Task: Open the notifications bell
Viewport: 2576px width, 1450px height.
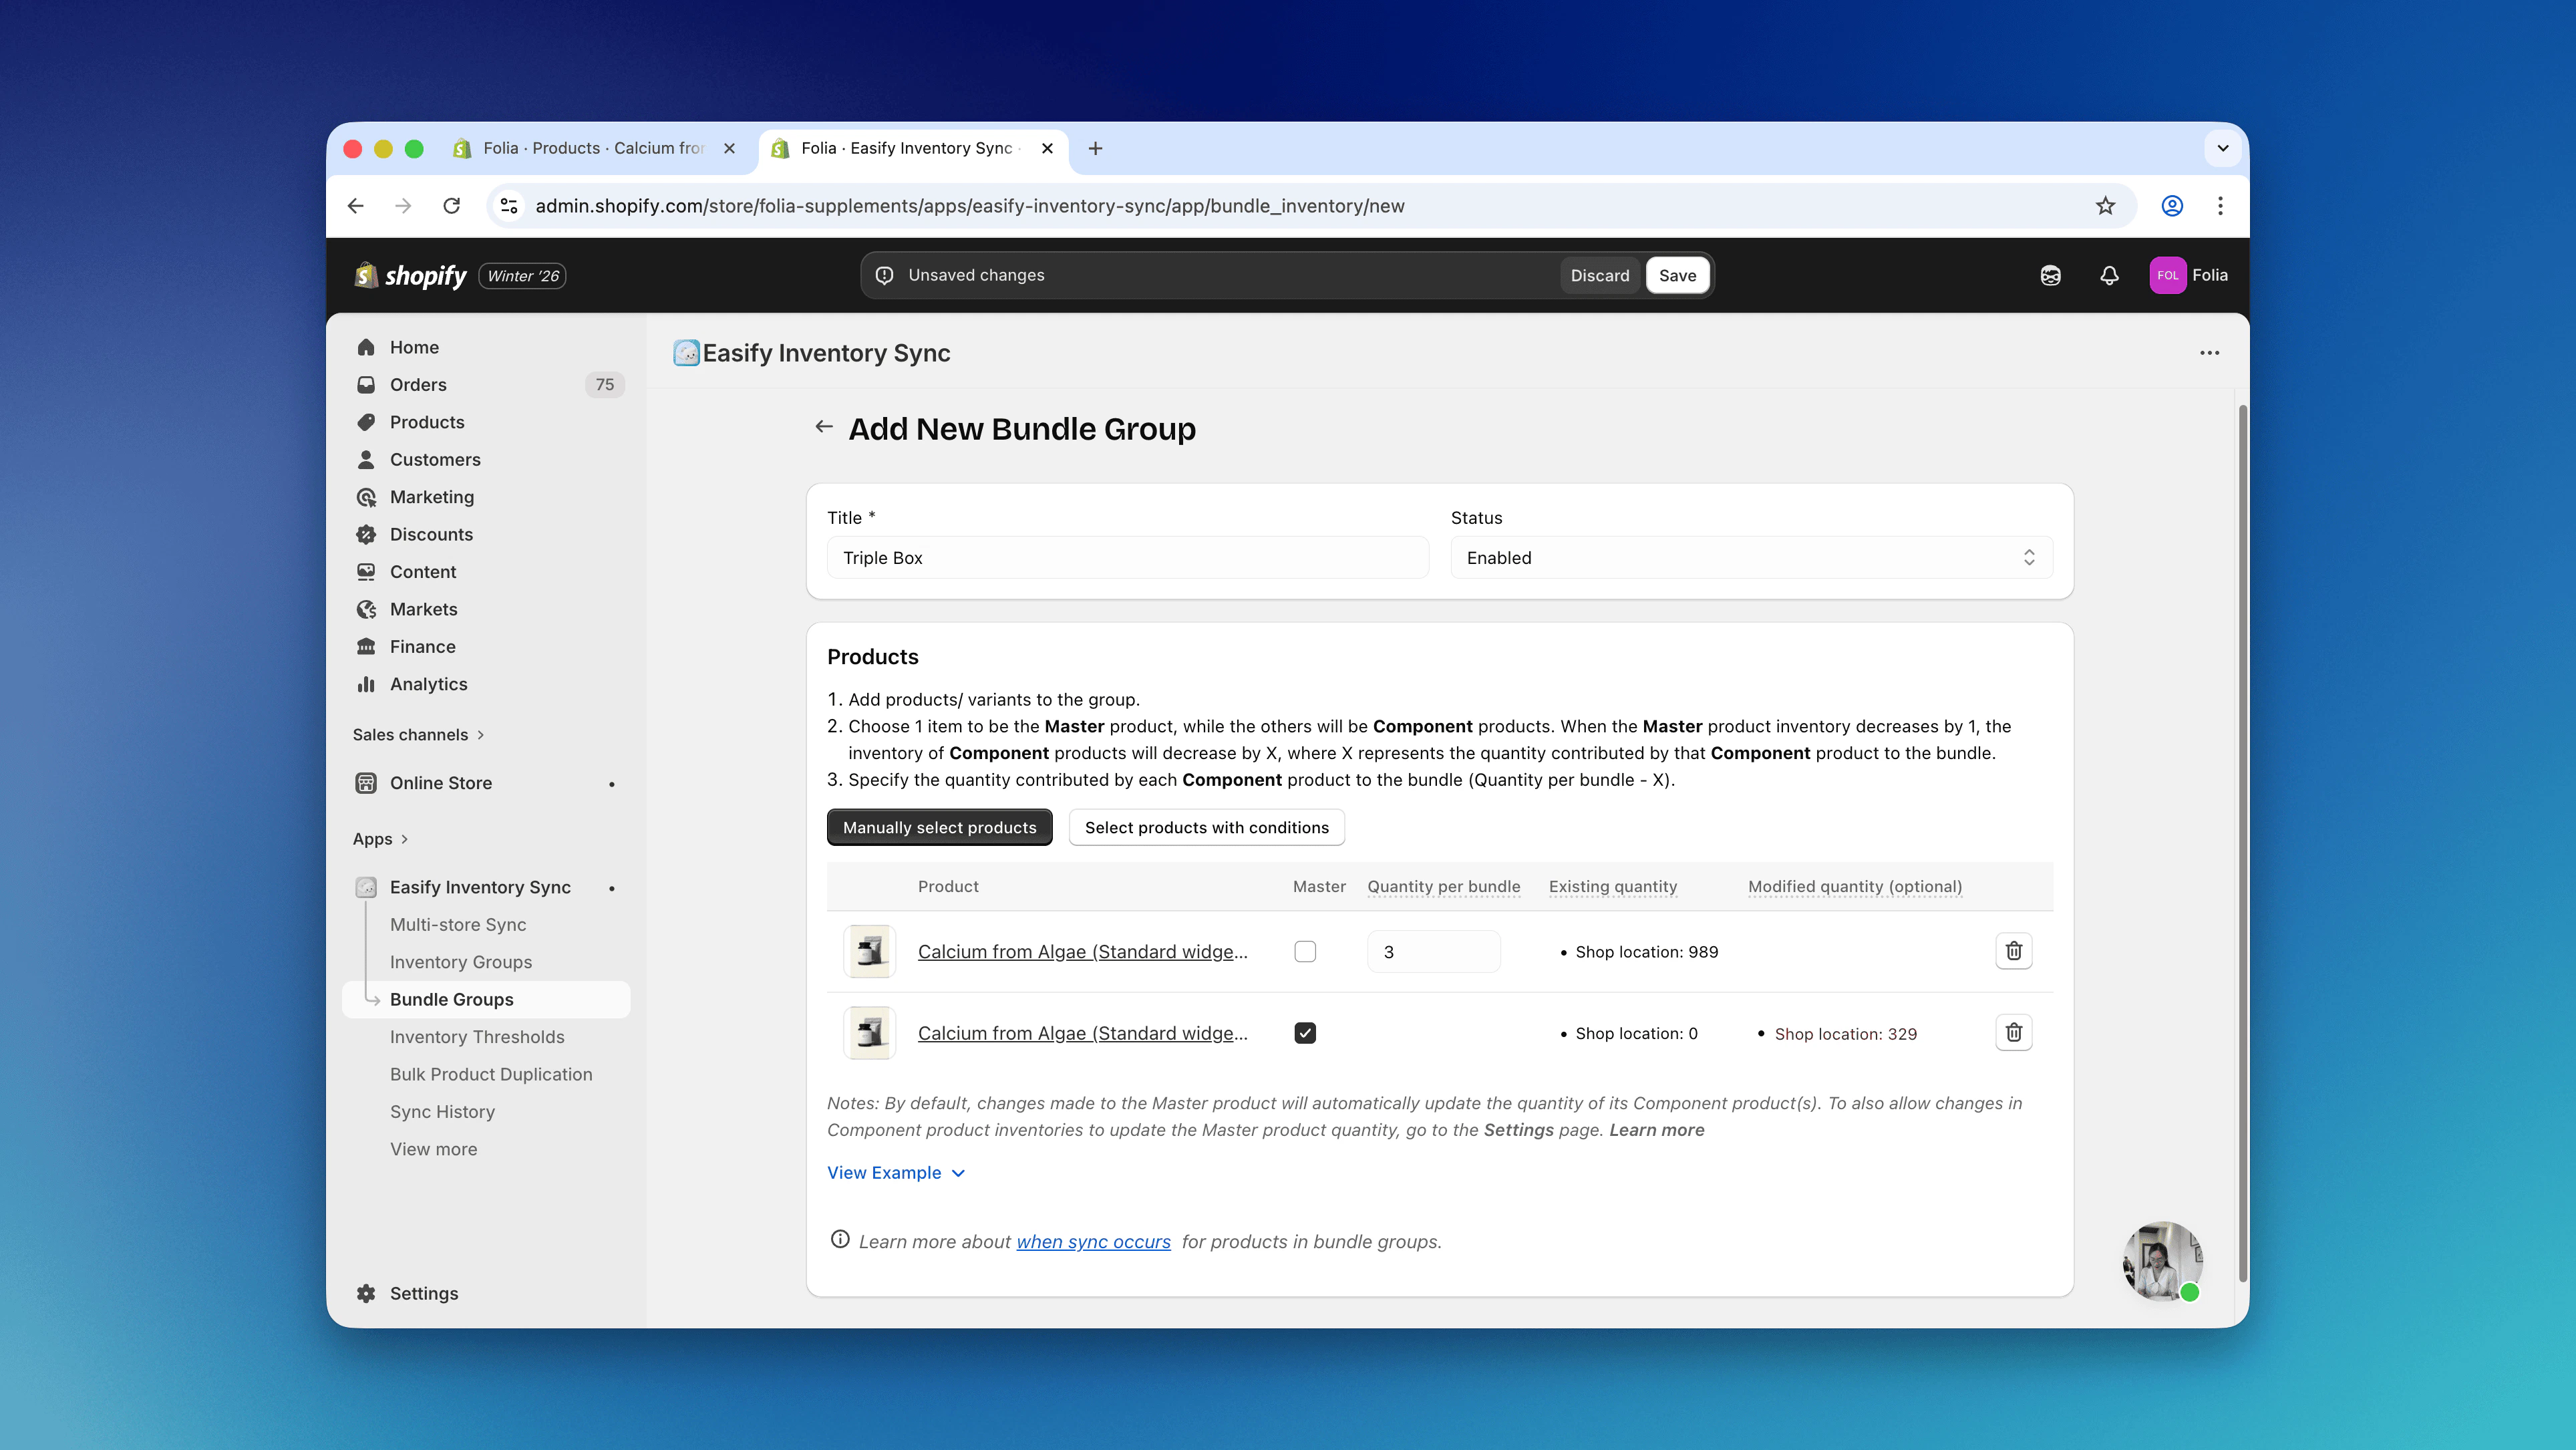Action: click(2109, 275)
